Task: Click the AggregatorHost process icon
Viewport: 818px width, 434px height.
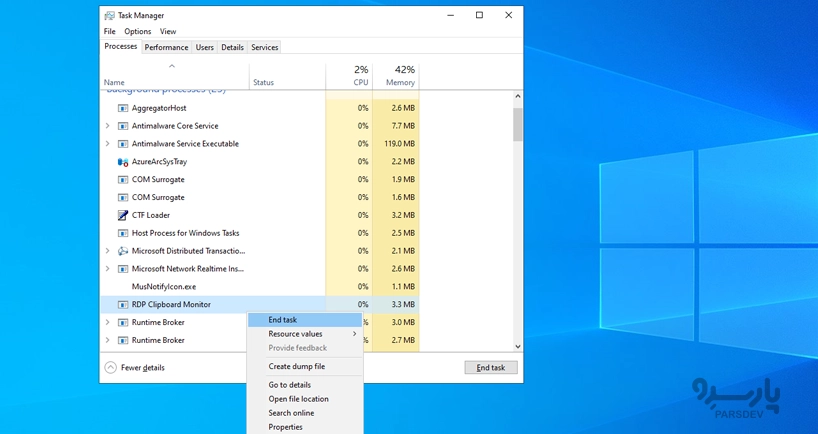Action: coord(123,108)
